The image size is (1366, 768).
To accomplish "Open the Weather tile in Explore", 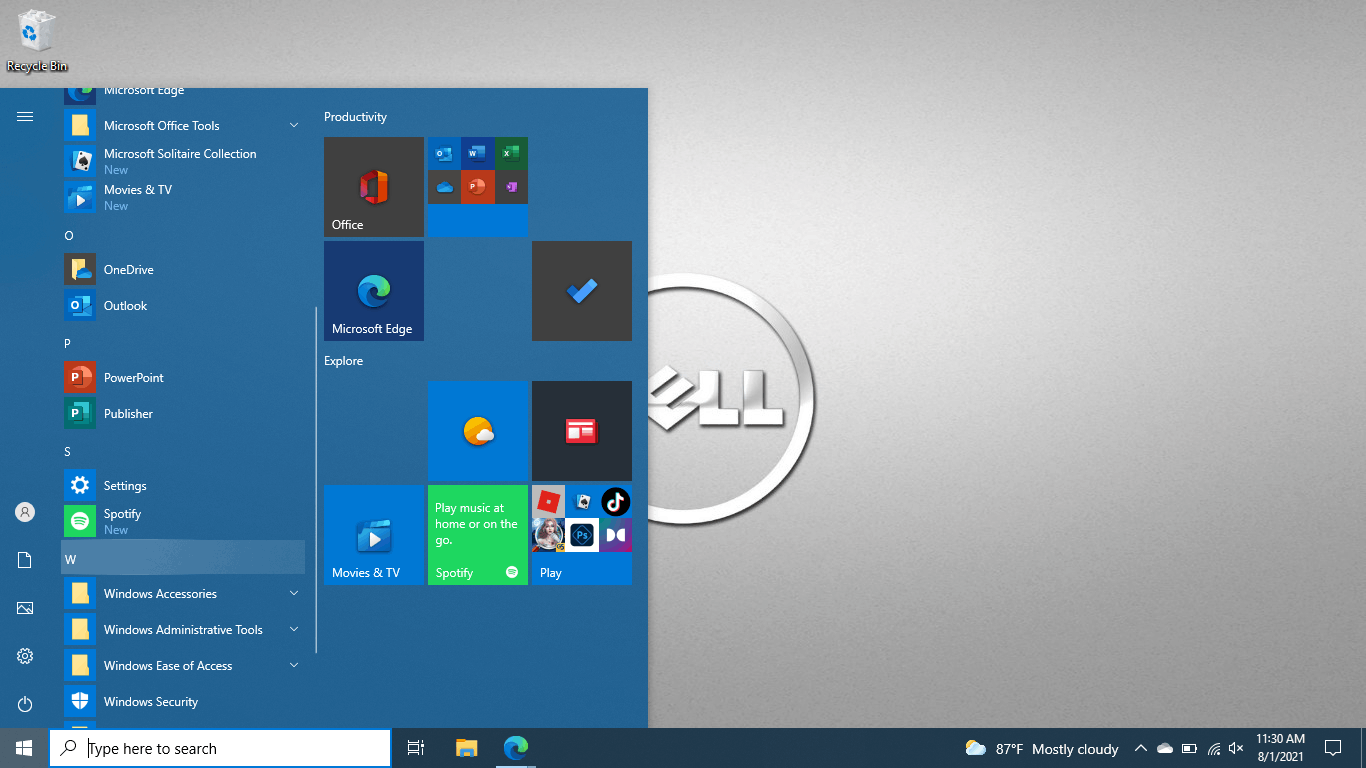I will (478, 431).
